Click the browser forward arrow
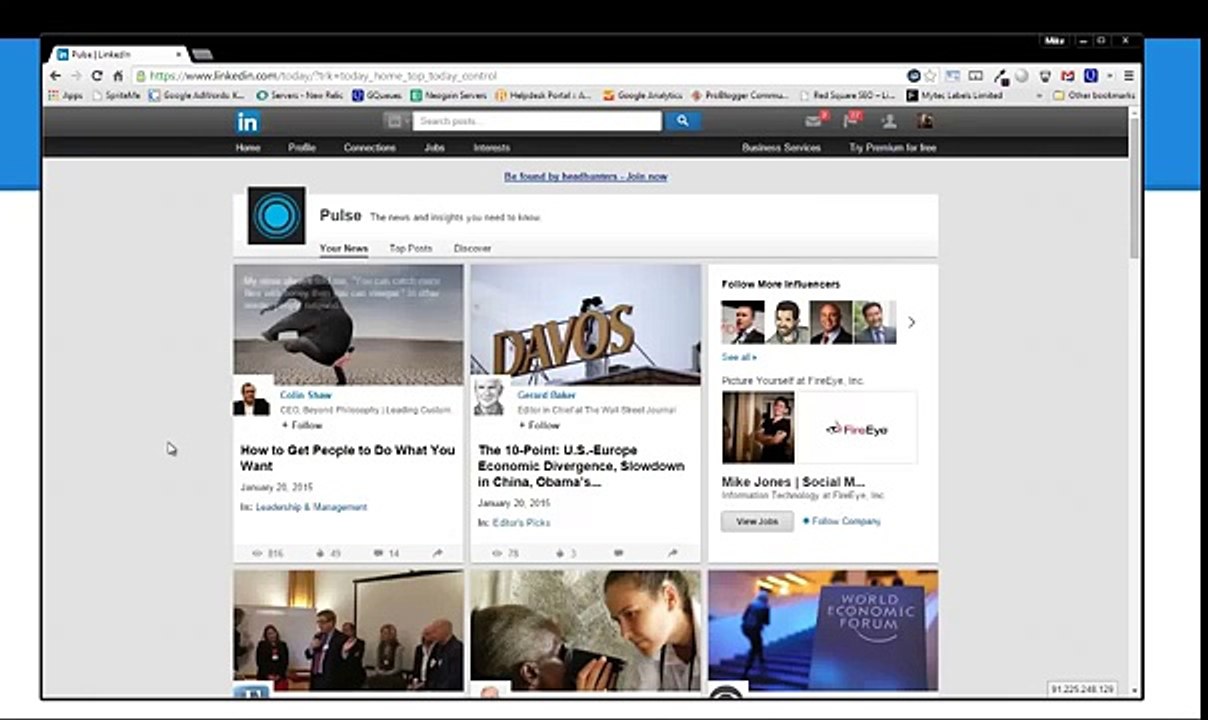1208x720 pixels. click(76, 76)
